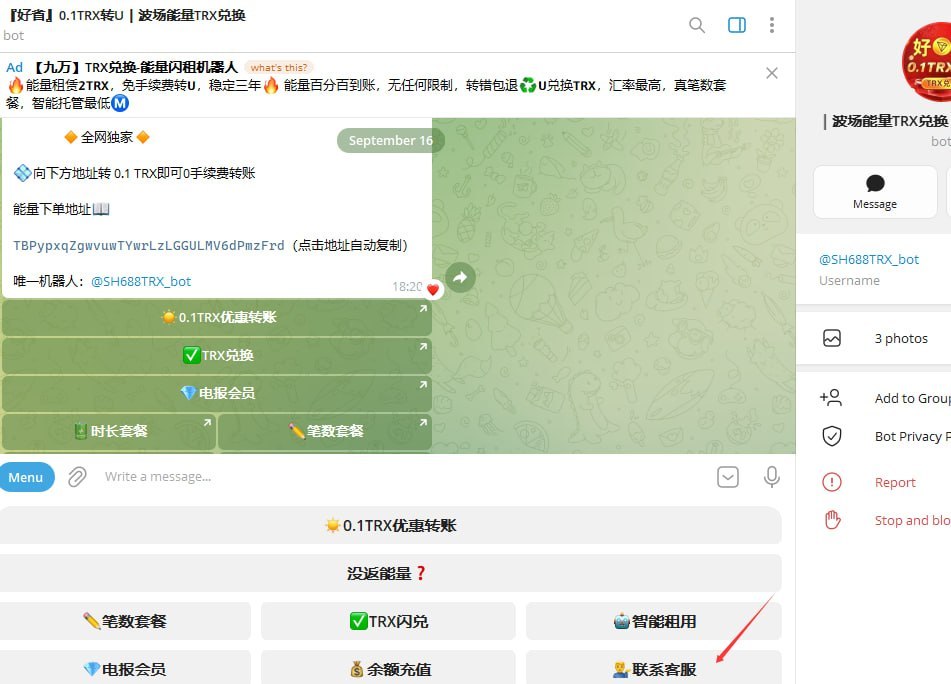This screenshot has width=951, height=684.
Task: Open chat search magnifier icon
Action: [697, 25]
